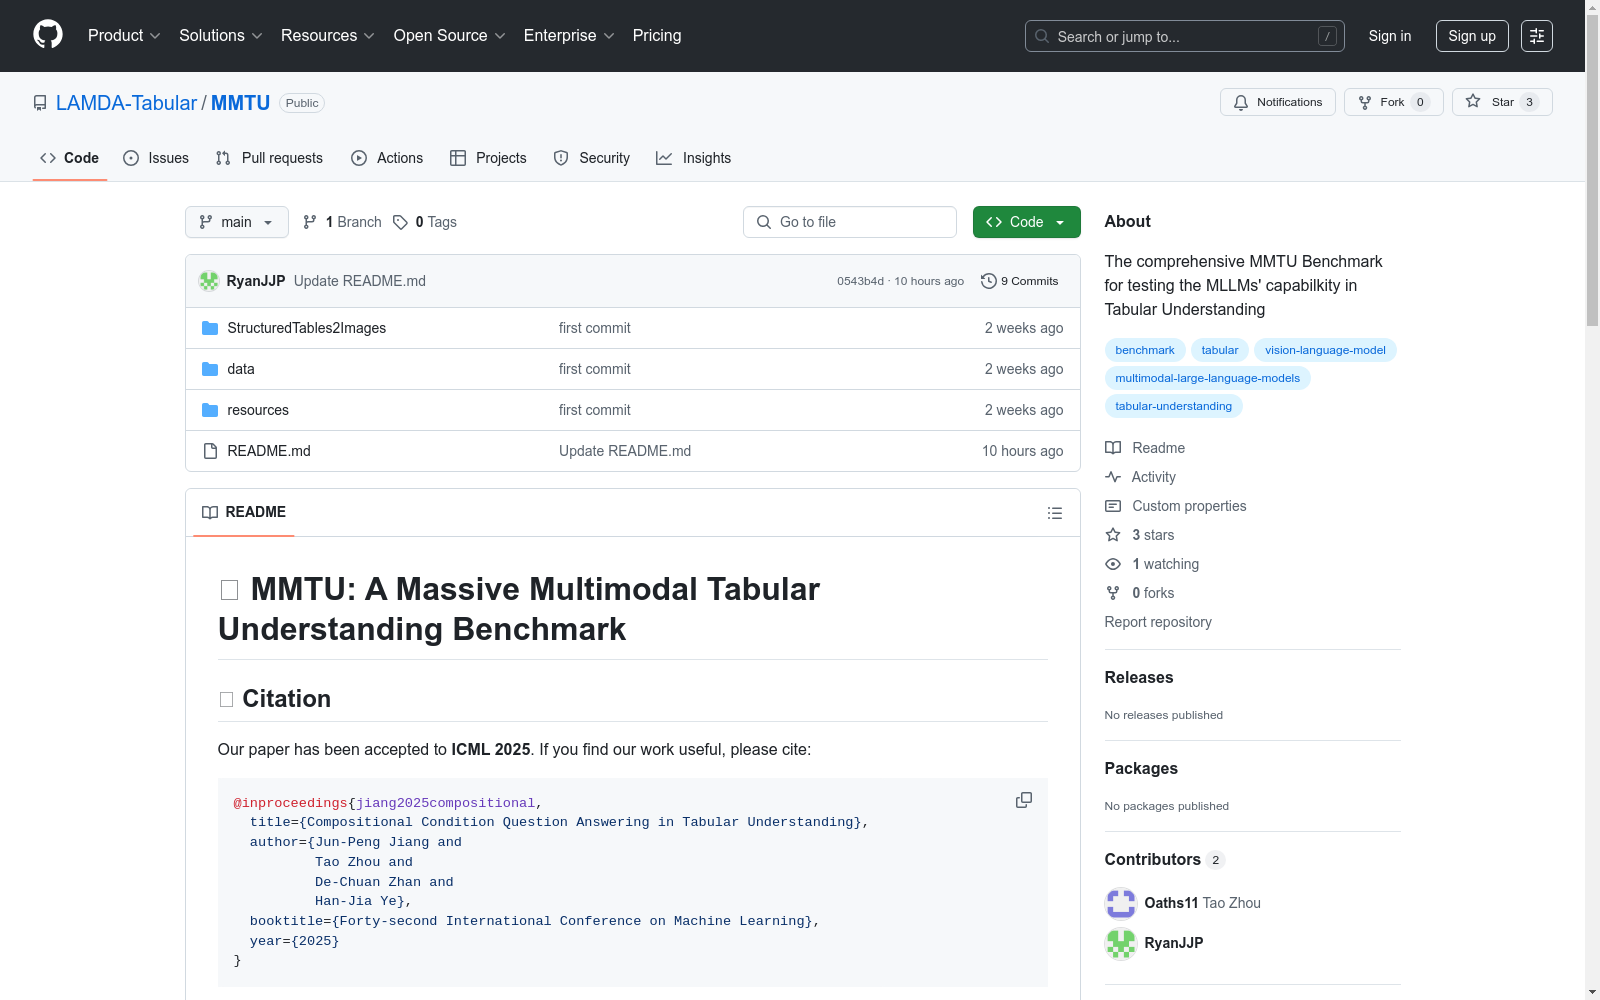This screenshot has width=1600, height=1000.
Task: Fork the MMTU repository
Action: tap(1393, 102)
